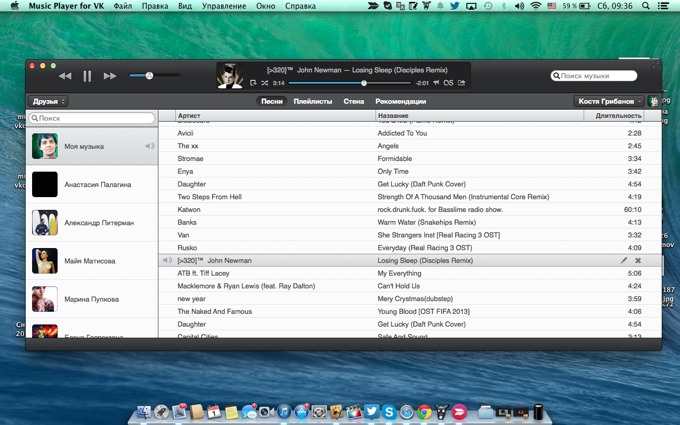Click the volume slider knob
680x425 pixels.
point(149,76)
